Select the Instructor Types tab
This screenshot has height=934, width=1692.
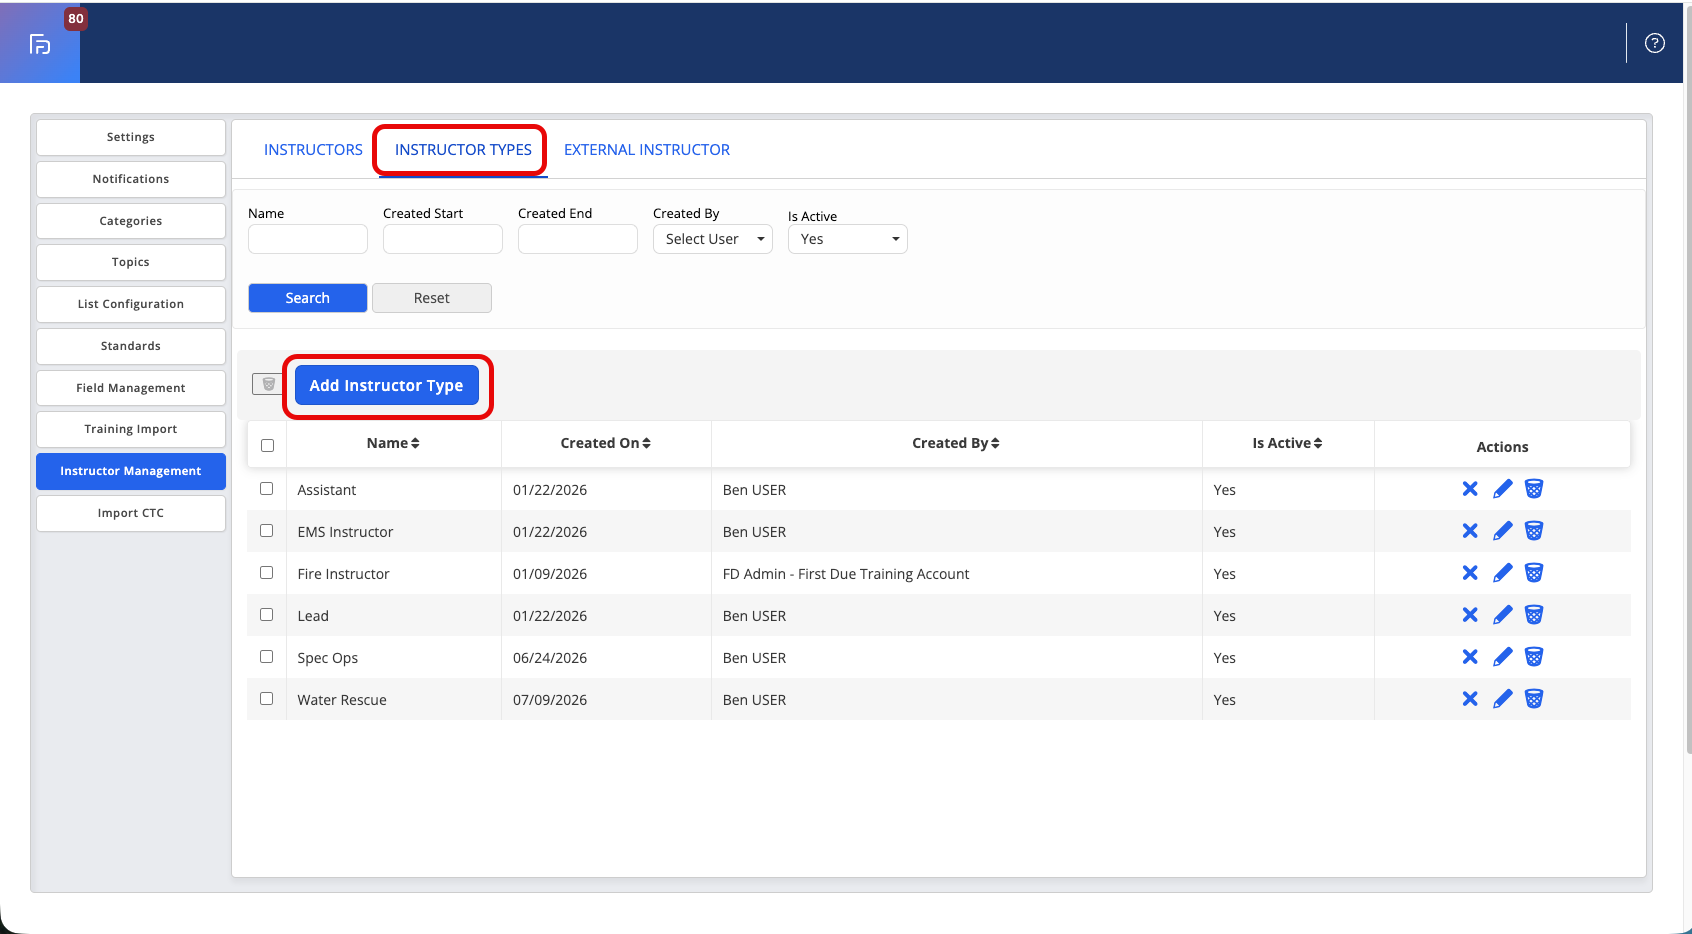[x=463, y=150]
